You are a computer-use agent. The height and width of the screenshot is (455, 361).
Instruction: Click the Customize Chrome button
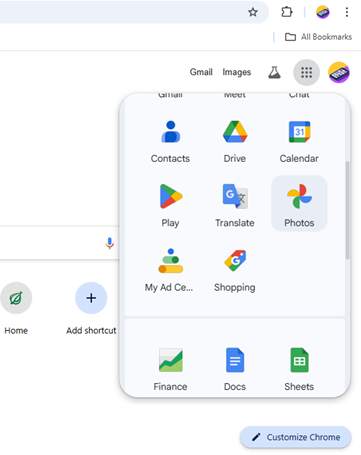pyautogui.click(x=295, y=437)
